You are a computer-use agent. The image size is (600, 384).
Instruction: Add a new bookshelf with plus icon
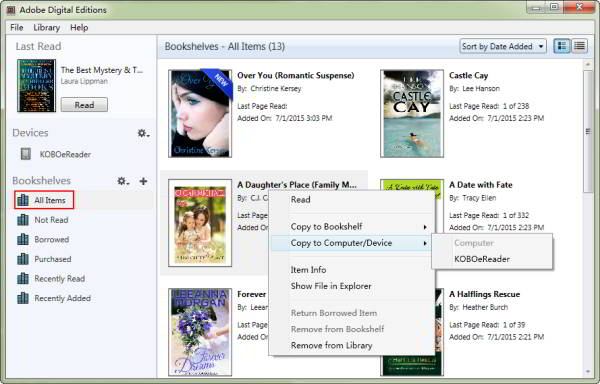pos(143,181)
